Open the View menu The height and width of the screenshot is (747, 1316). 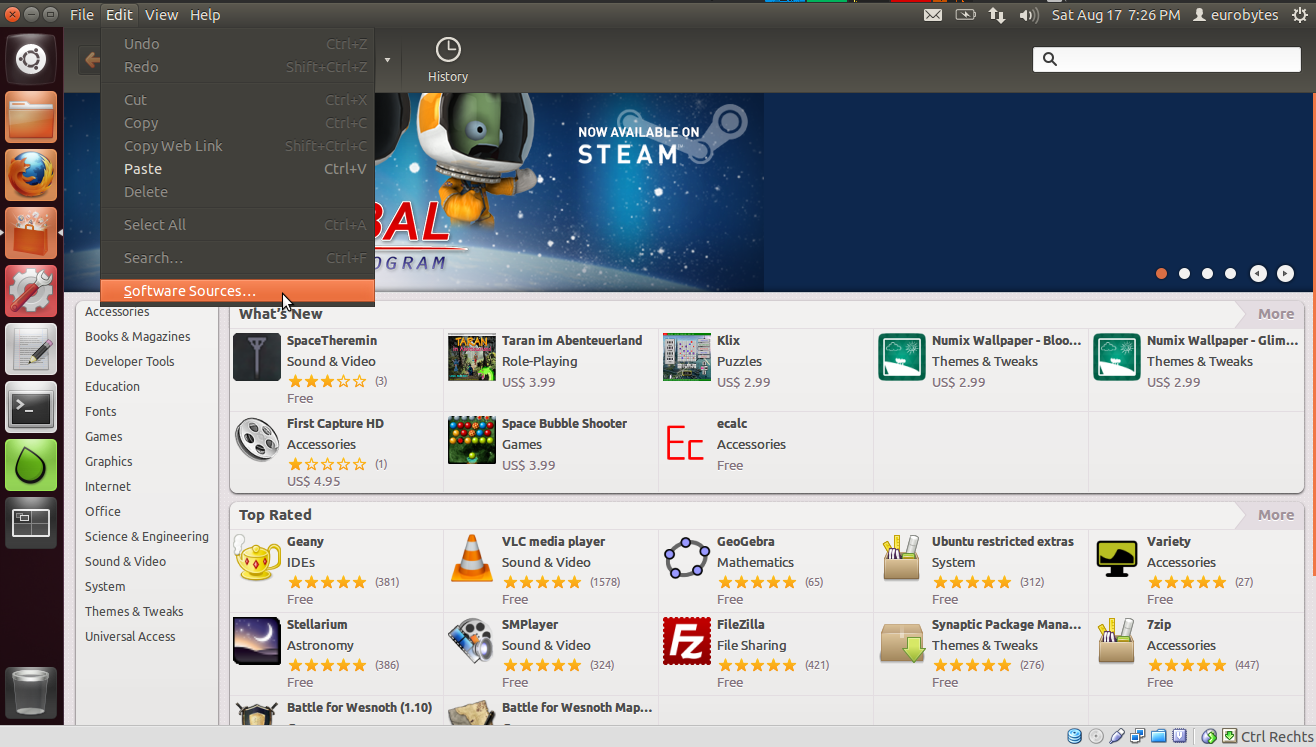coord(161,15)
